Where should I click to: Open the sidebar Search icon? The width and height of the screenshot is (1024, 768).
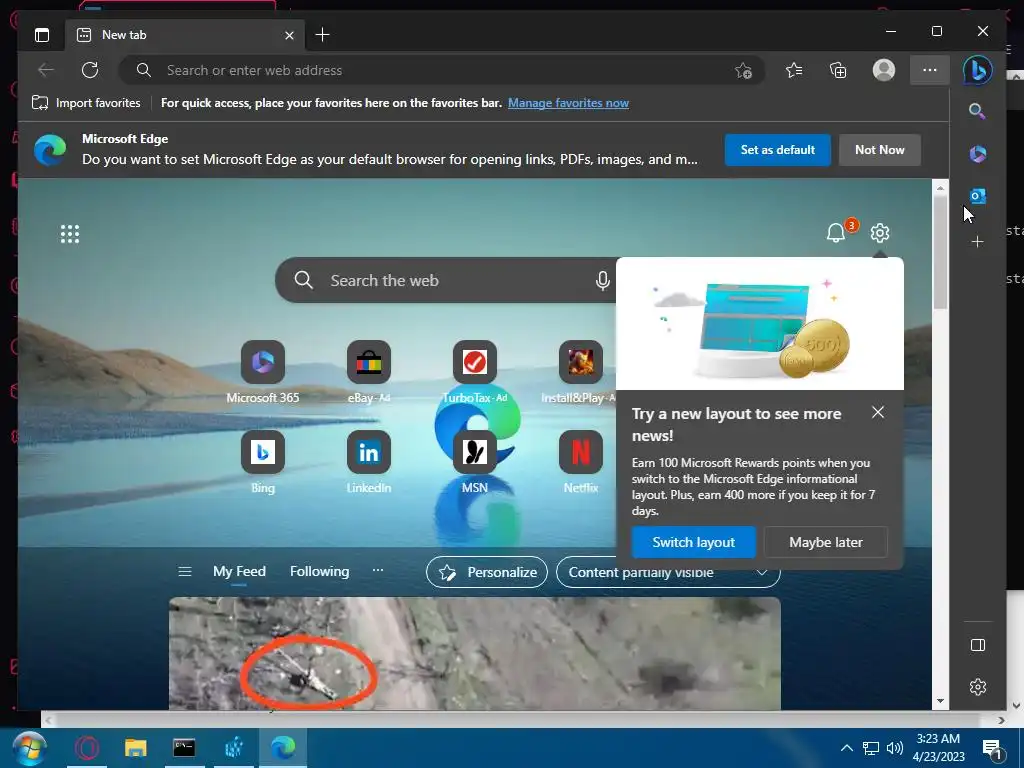[977, 111]
